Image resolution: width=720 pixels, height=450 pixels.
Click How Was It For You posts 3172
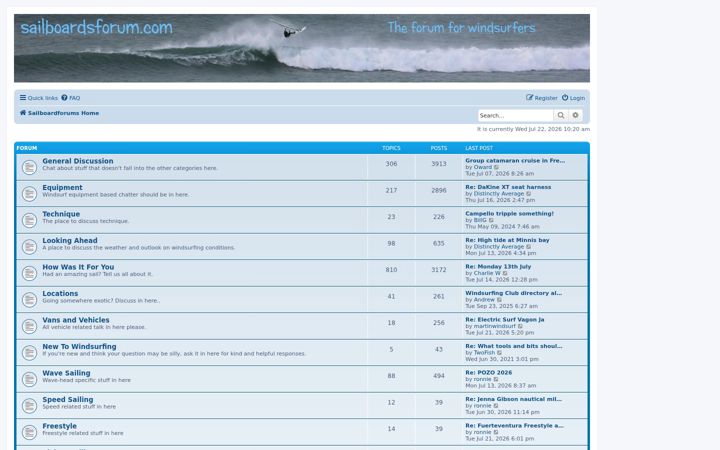coord(439,270)
